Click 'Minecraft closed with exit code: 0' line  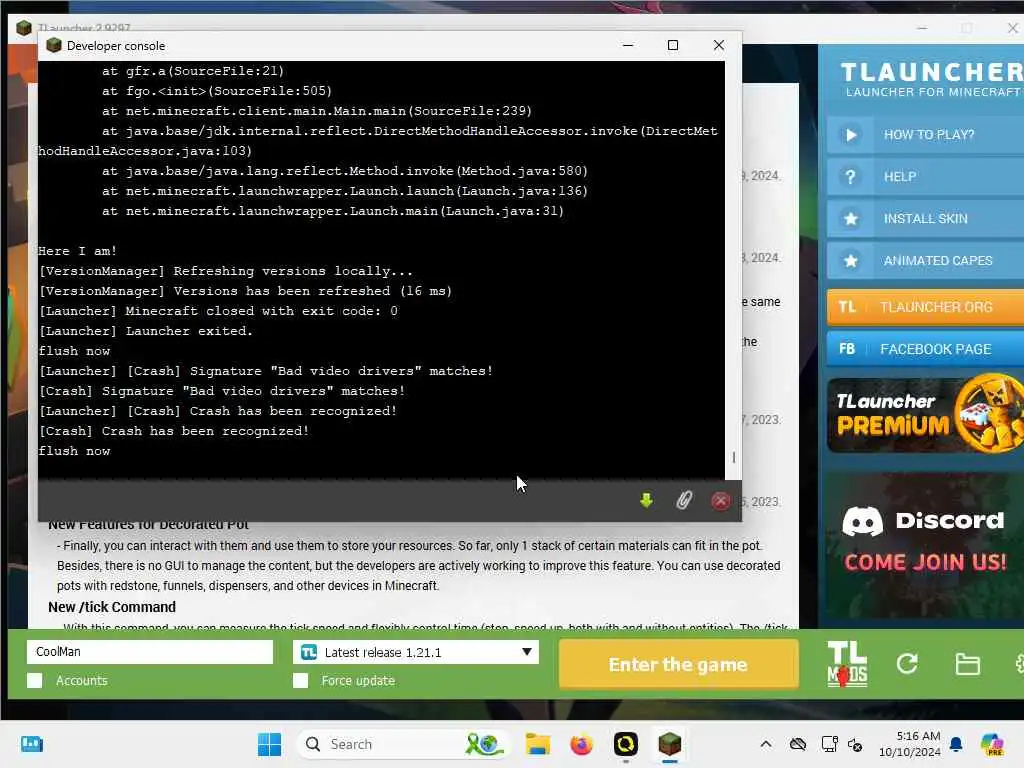[218, 311]
